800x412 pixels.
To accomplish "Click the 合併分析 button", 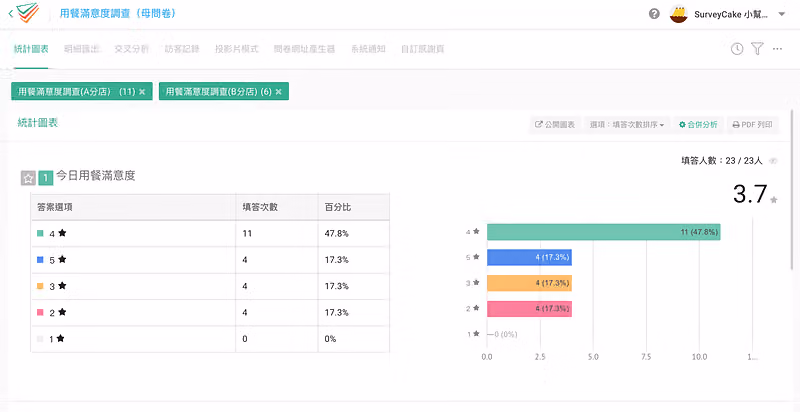I will (698, 124).
